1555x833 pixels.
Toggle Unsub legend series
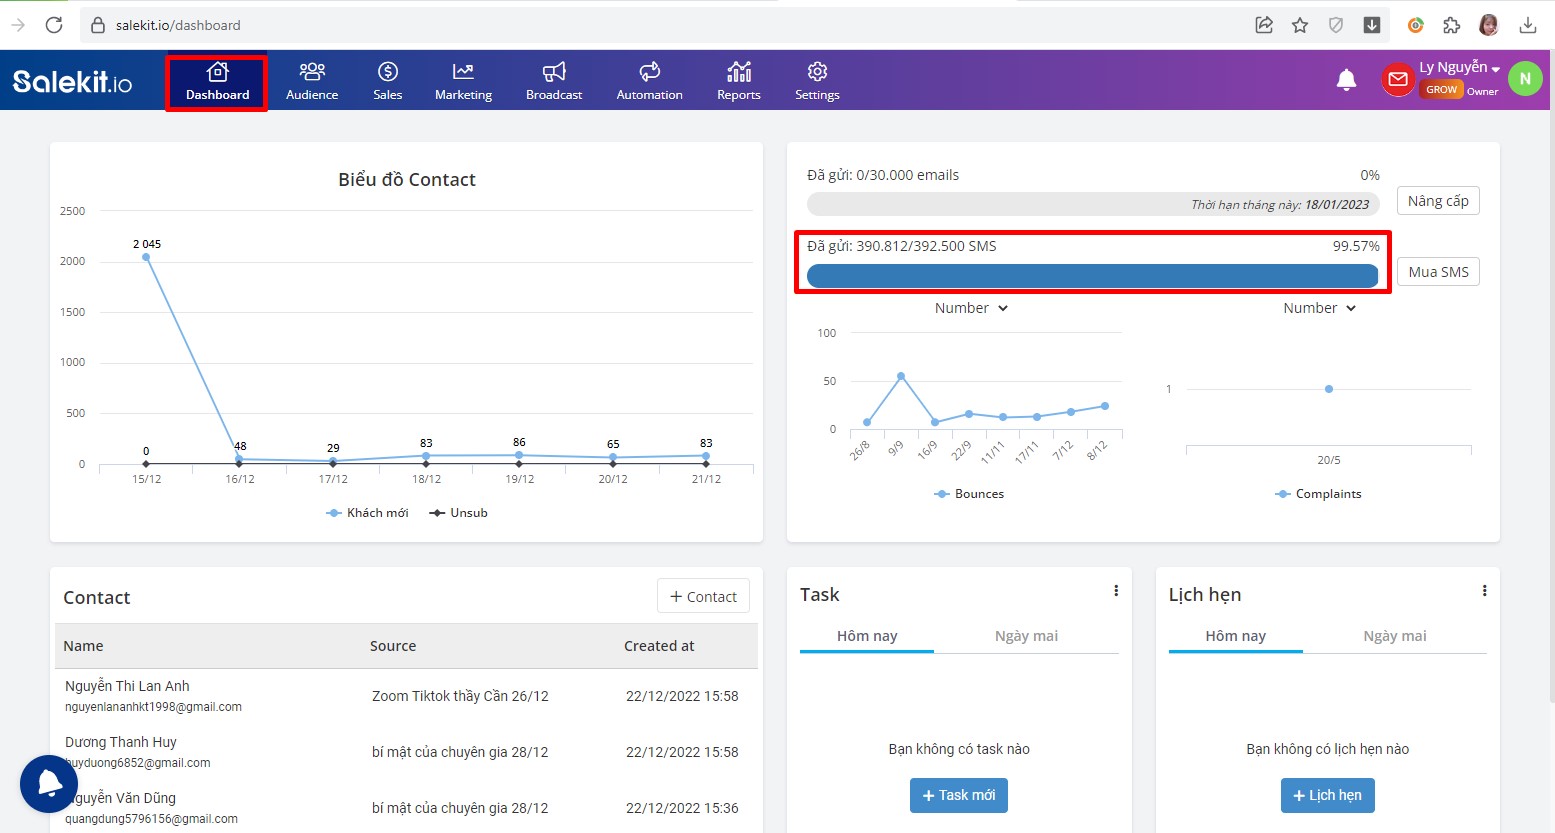[x=458, y=513]
